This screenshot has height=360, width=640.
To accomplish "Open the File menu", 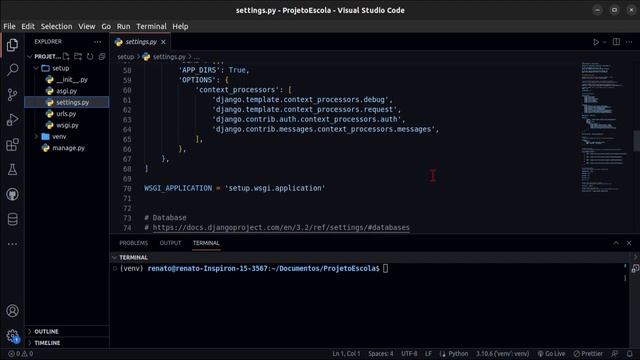I will pos(9,27).
